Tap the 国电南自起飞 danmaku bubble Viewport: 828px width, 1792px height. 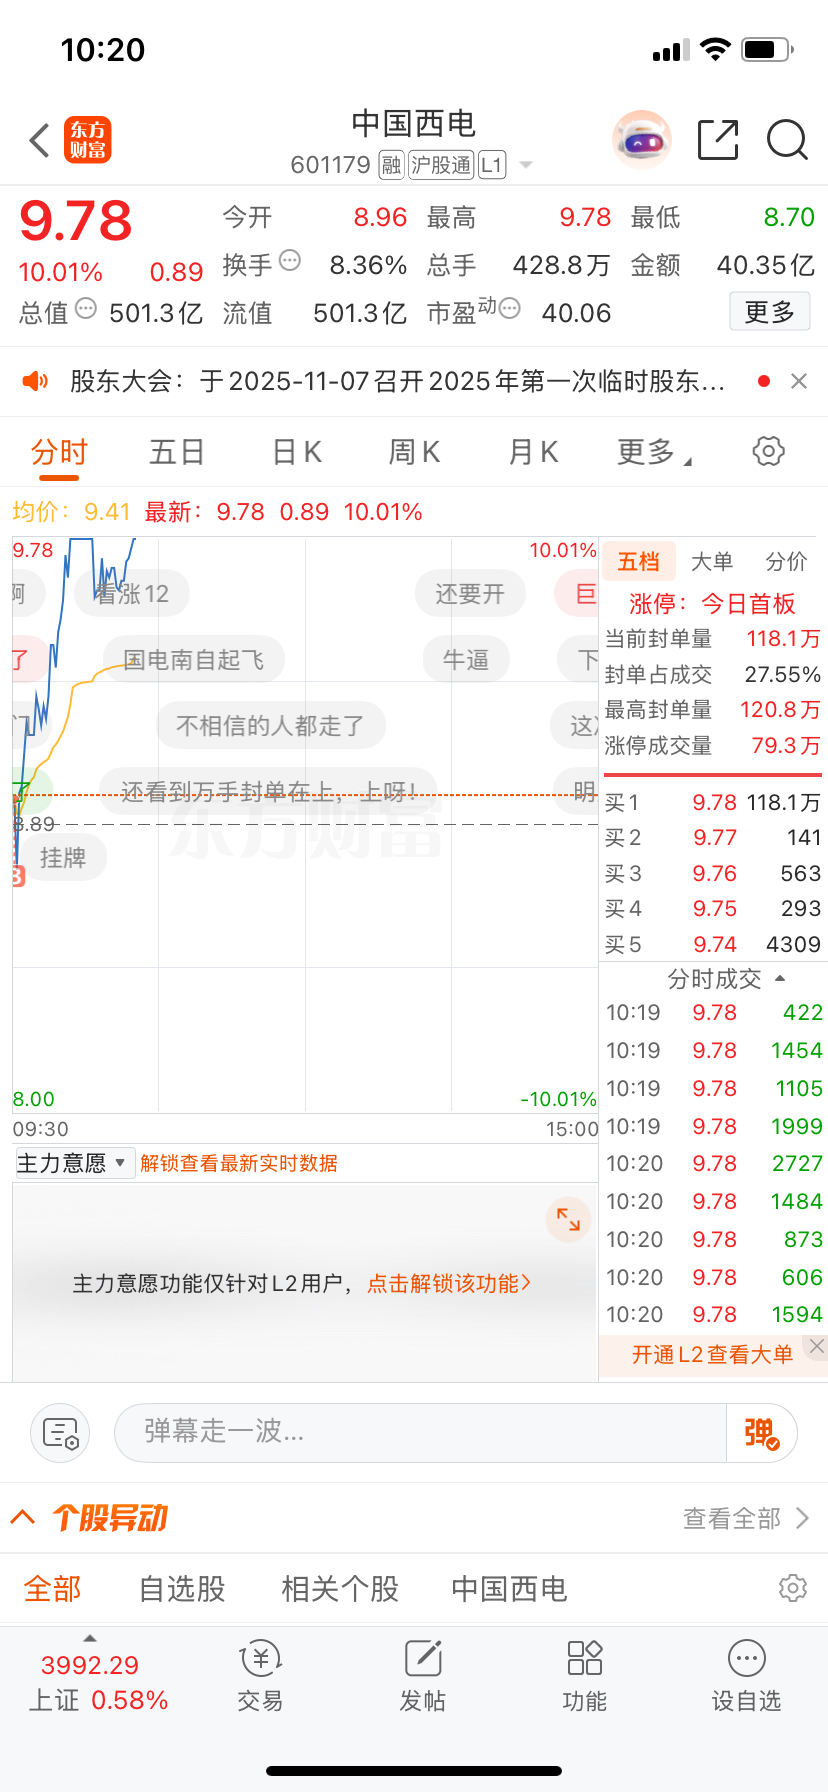(194, 660)
